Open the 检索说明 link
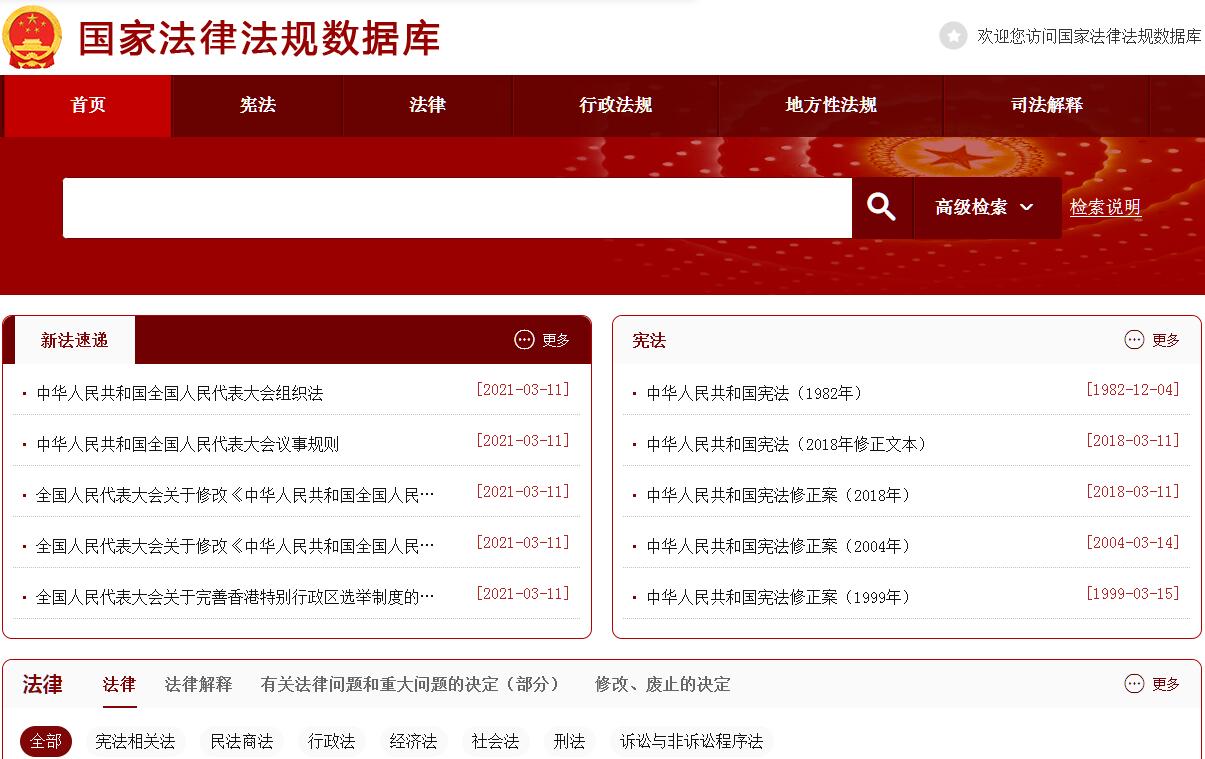This screenshot has height=759, width=1205. click(x=1105, y=207)
